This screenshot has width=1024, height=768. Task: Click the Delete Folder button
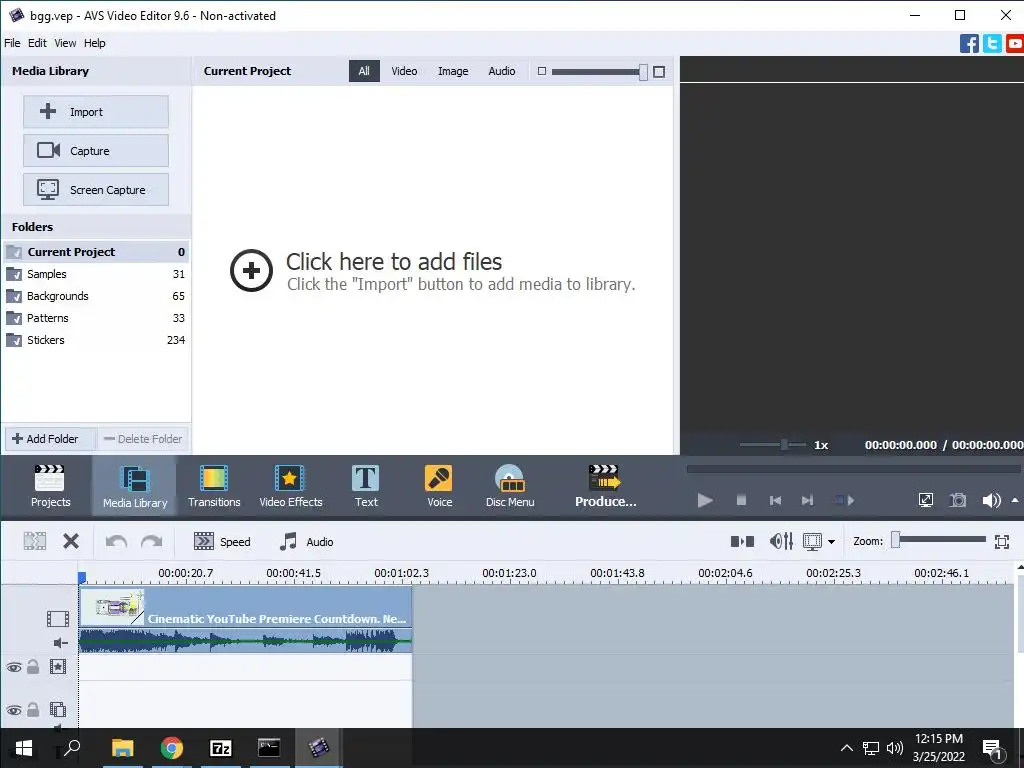tap(144, 439)
